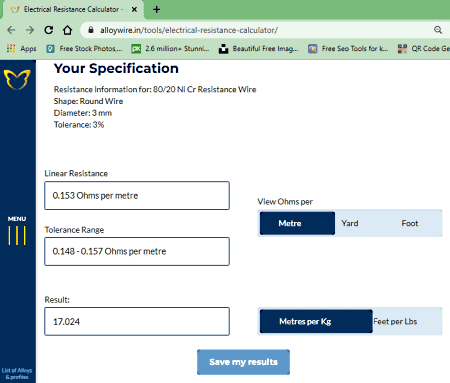Click the 'Shape: Round Wire' text
The height and width of the screenshot is (383, 450).
point(88,101)
